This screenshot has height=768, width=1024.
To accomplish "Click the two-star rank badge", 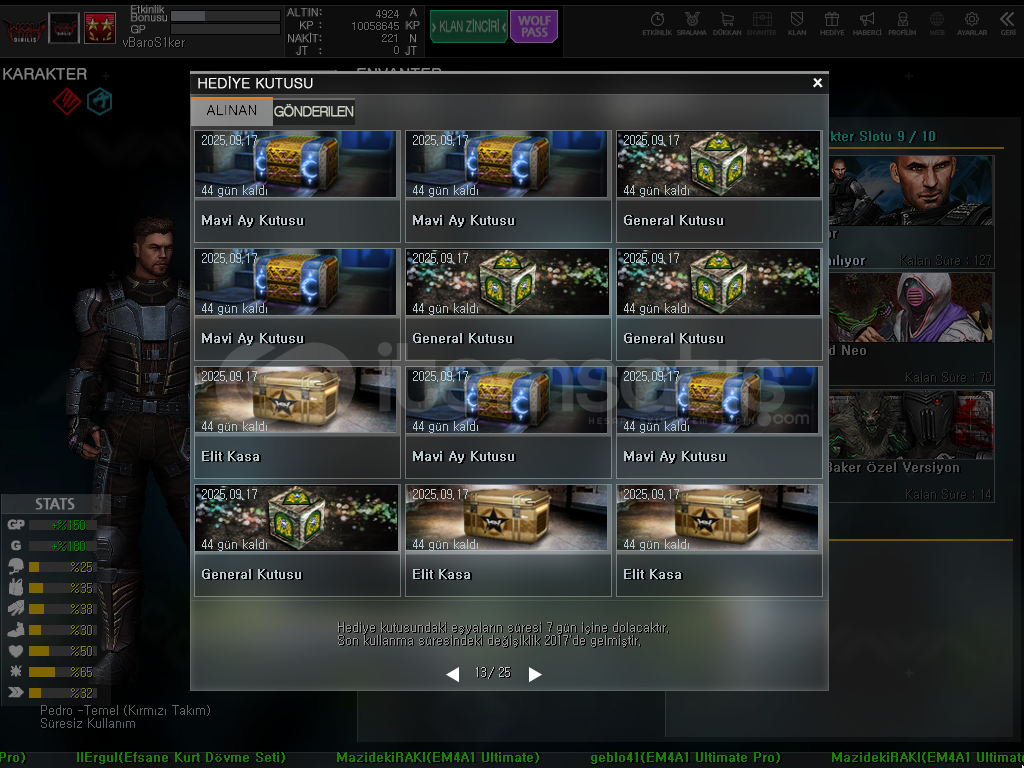I will coord(99,27).
